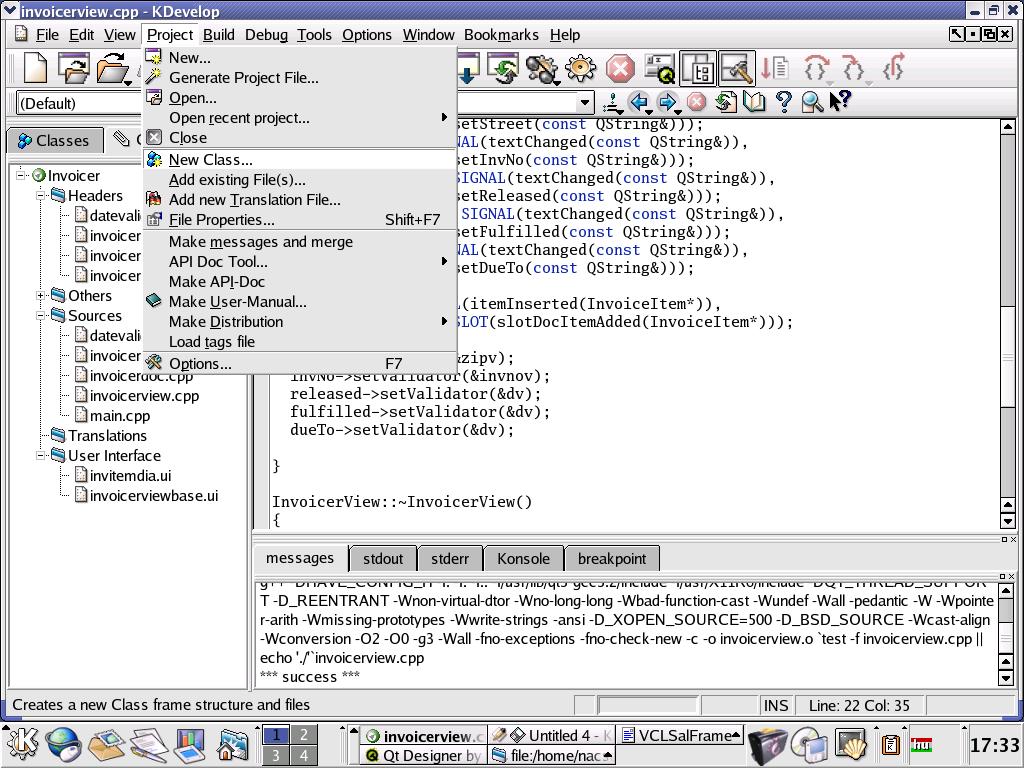Select File Properties... menu entry
The width and height of the screenshot is (1024, 768).
click(x=299, y=220)
